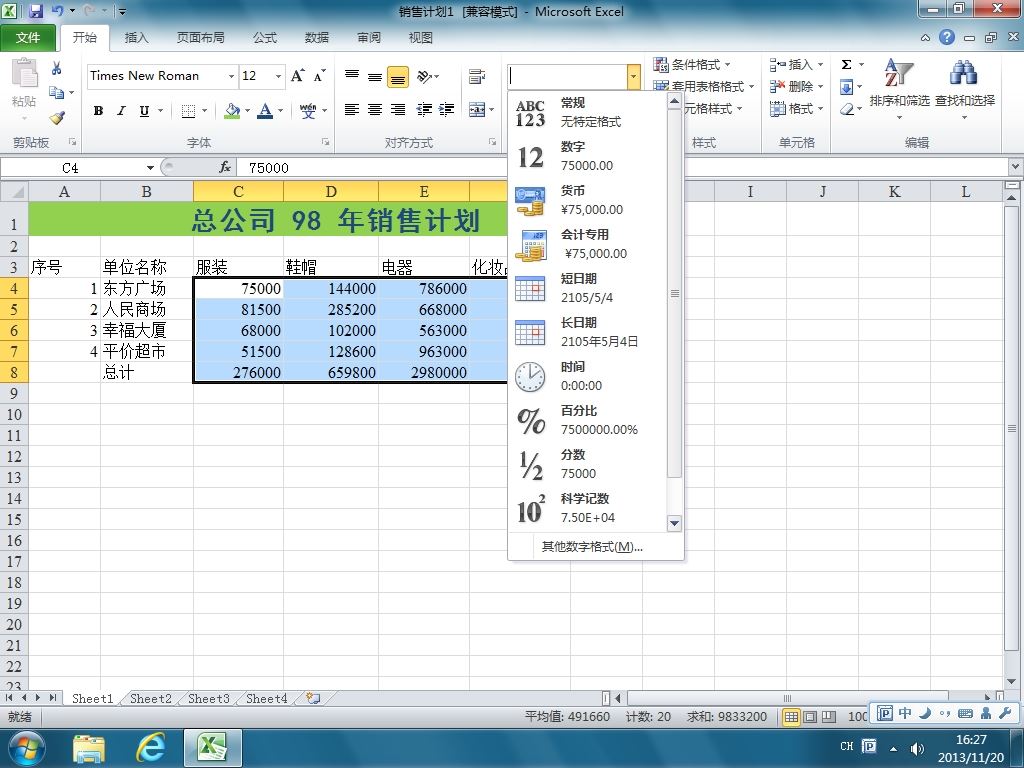Open the font color dropdown arrow
Screen dimensions: 1024x768
tap(280, 111)
